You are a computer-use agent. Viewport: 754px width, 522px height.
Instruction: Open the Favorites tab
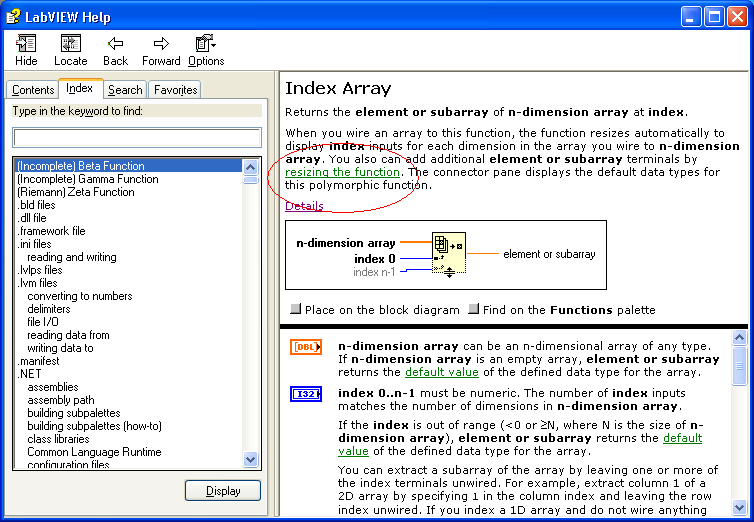tap(176, 90)
